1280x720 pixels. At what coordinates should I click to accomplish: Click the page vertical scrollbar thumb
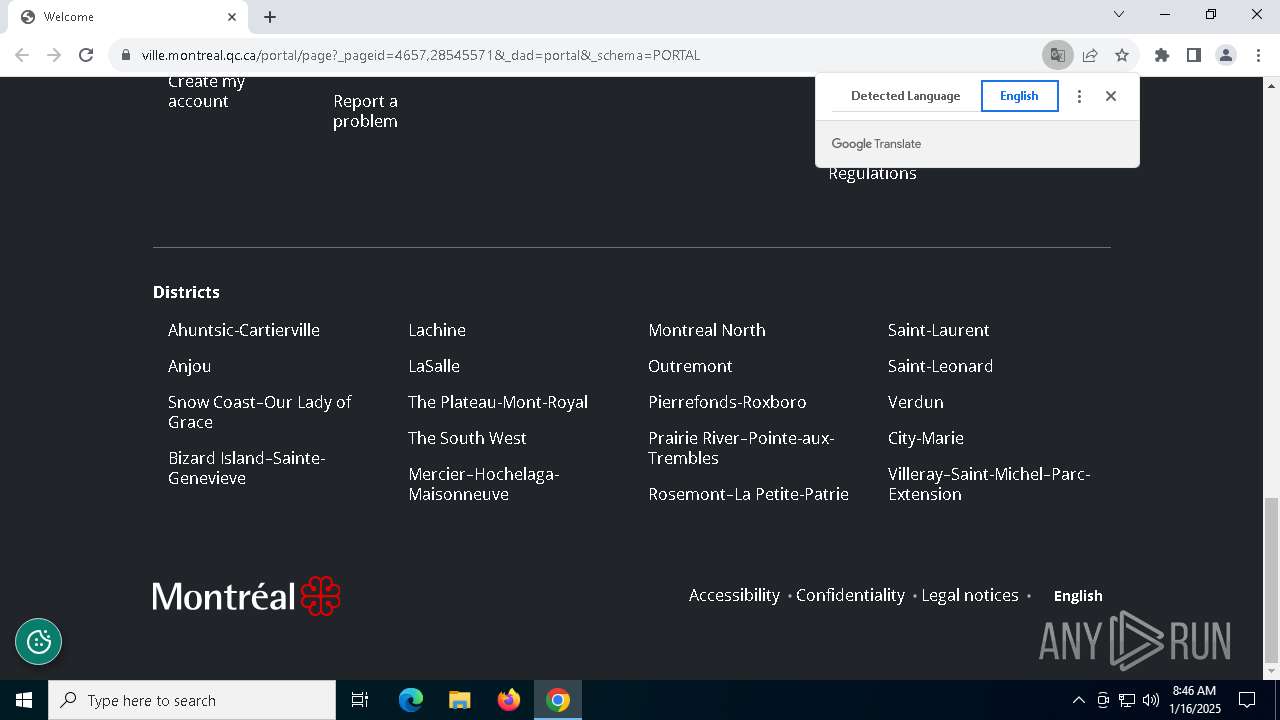(x=1271, y=580)
